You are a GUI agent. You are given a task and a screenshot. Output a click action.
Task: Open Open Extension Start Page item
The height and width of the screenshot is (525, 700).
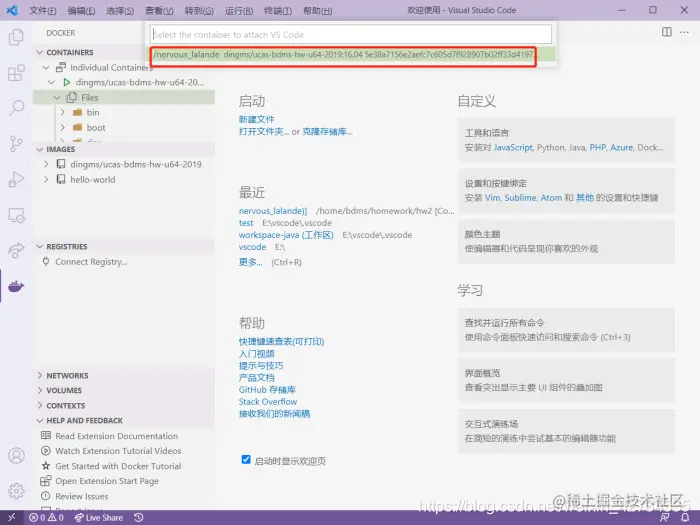click(107, 481)
